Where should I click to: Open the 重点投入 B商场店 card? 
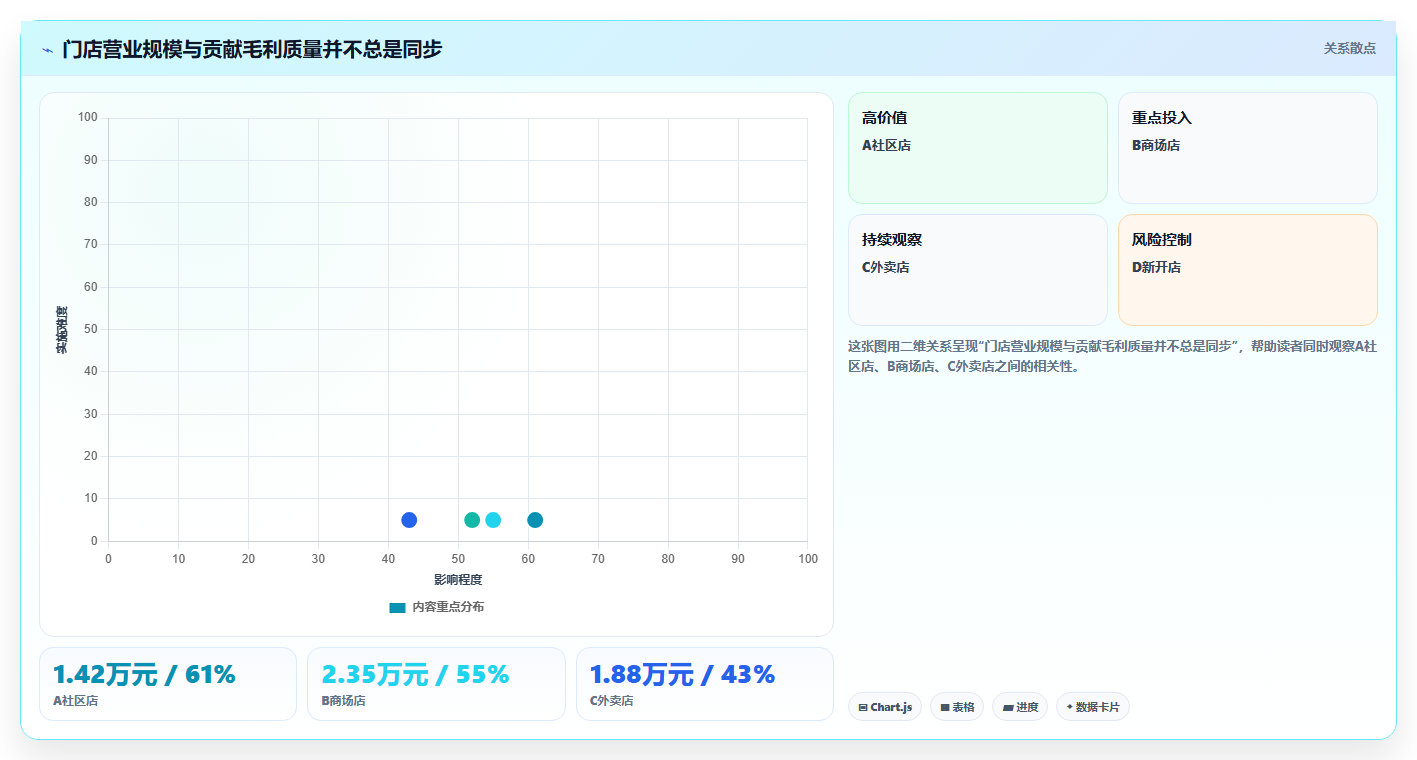tap(1248, 148)
